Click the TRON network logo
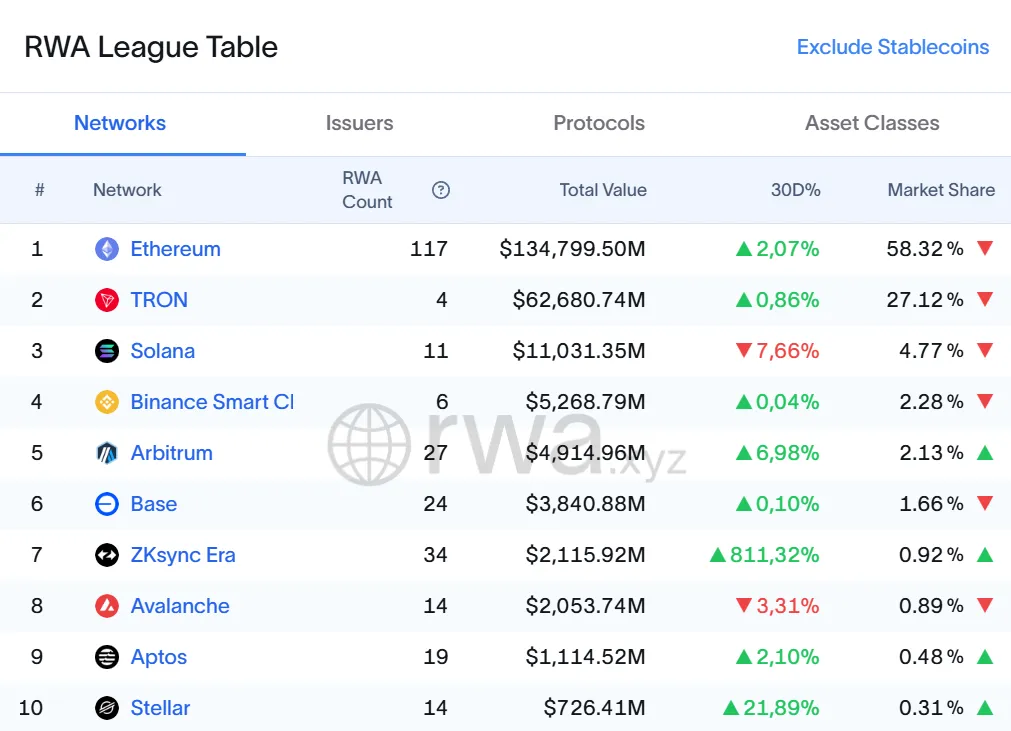This screenshot has height=731, width=1011. (x=106, y=300)
